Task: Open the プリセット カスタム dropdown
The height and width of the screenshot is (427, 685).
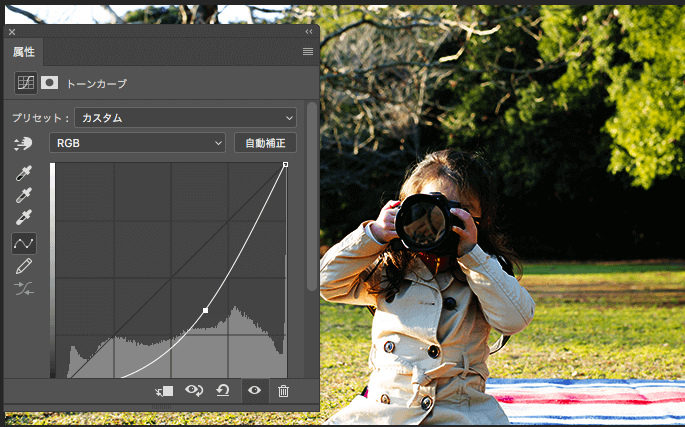Action: tap(185, 117)
